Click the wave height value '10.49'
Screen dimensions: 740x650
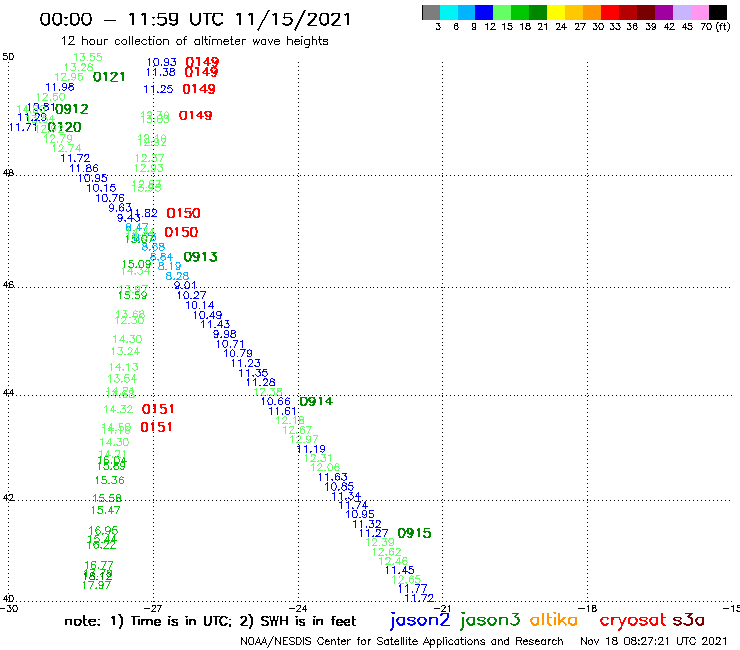[x=208, y=315]
